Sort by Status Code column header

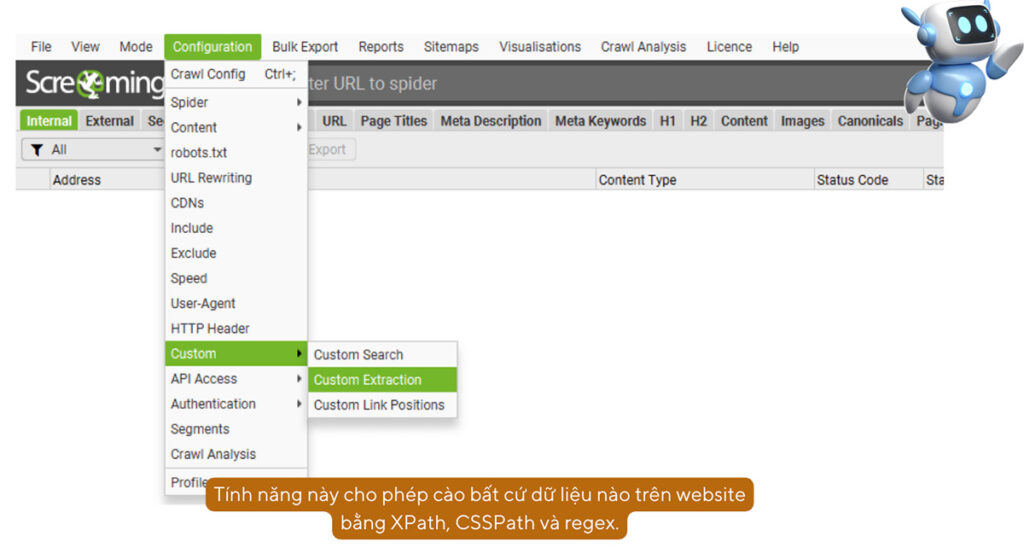coord(852,180)
